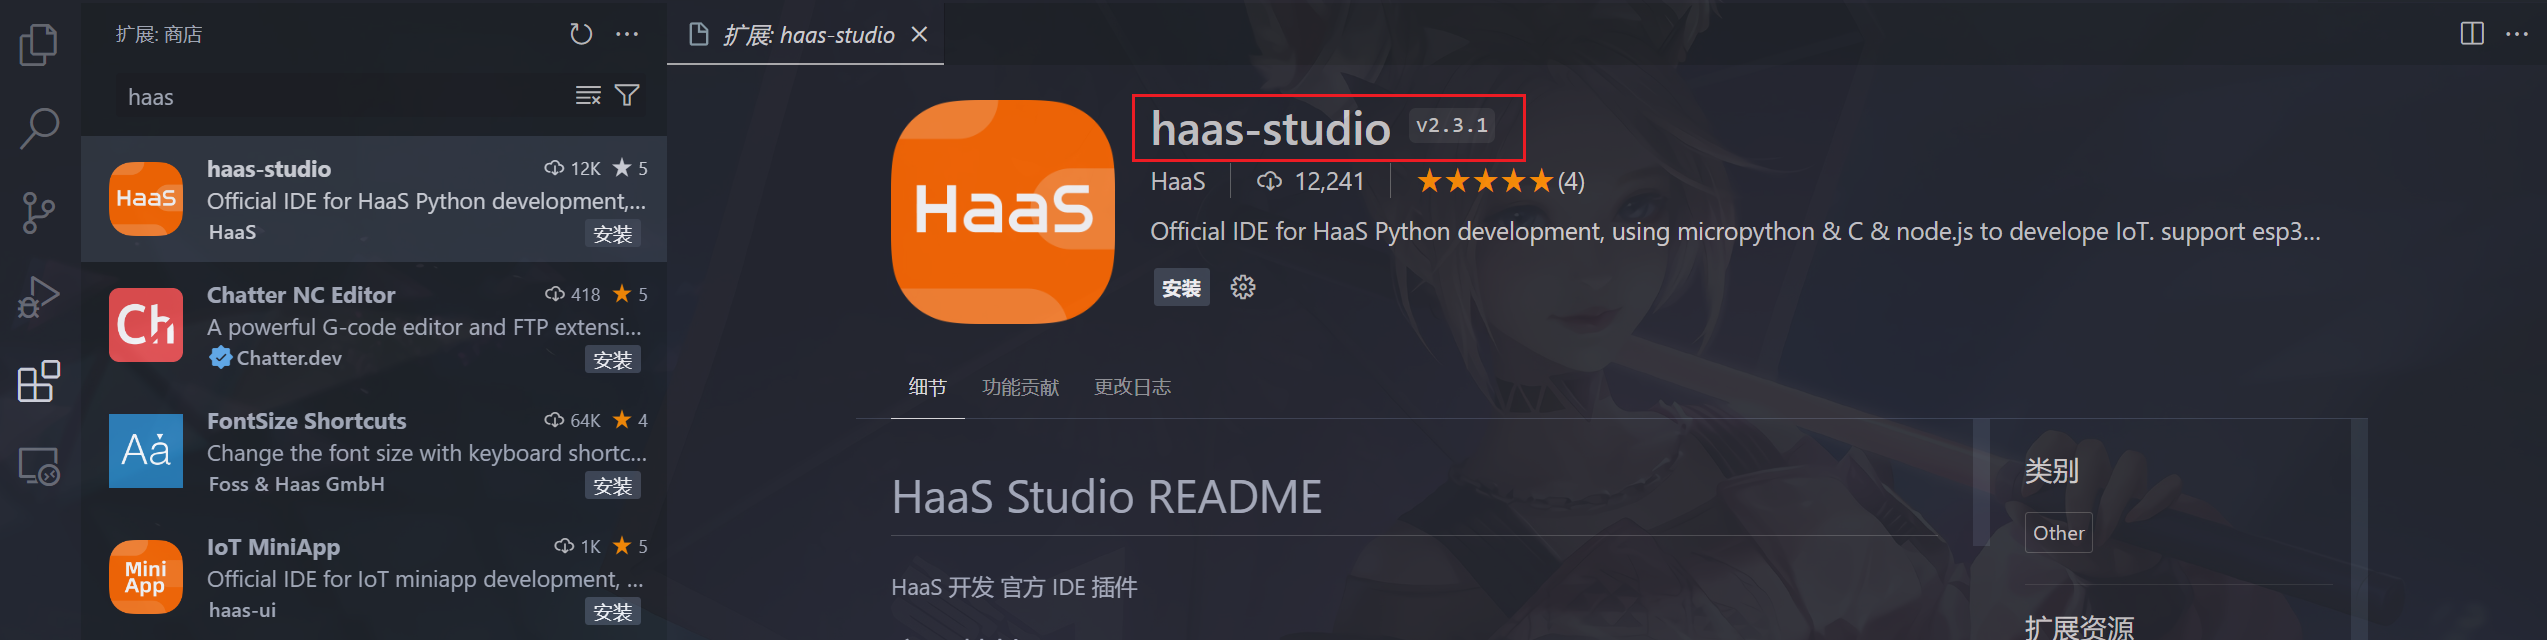Open the Extensions view icon
The height and width of the screenshot is (640, 2547).
tap(39, 381)
